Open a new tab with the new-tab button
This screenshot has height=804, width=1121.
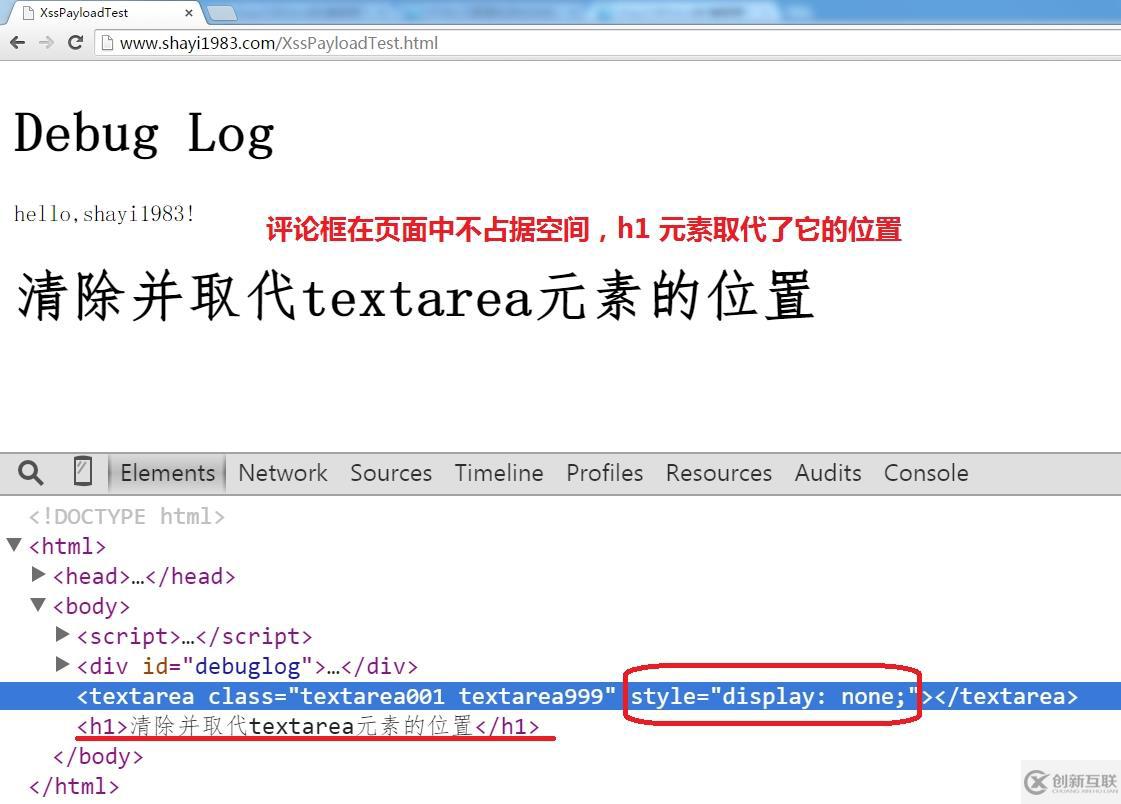tap(222, 13)
